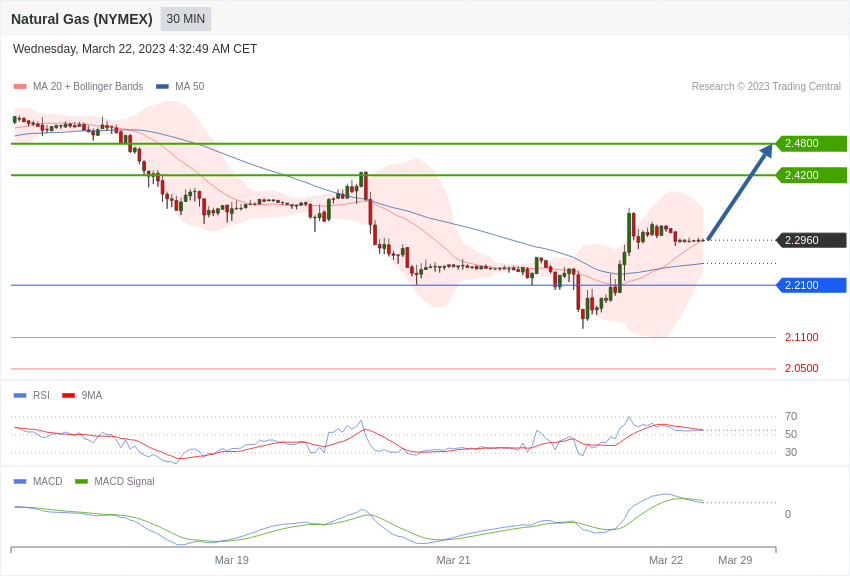Click the RSI 70 axis value
This screenshot has width=850, height=576.
point(791,416)
